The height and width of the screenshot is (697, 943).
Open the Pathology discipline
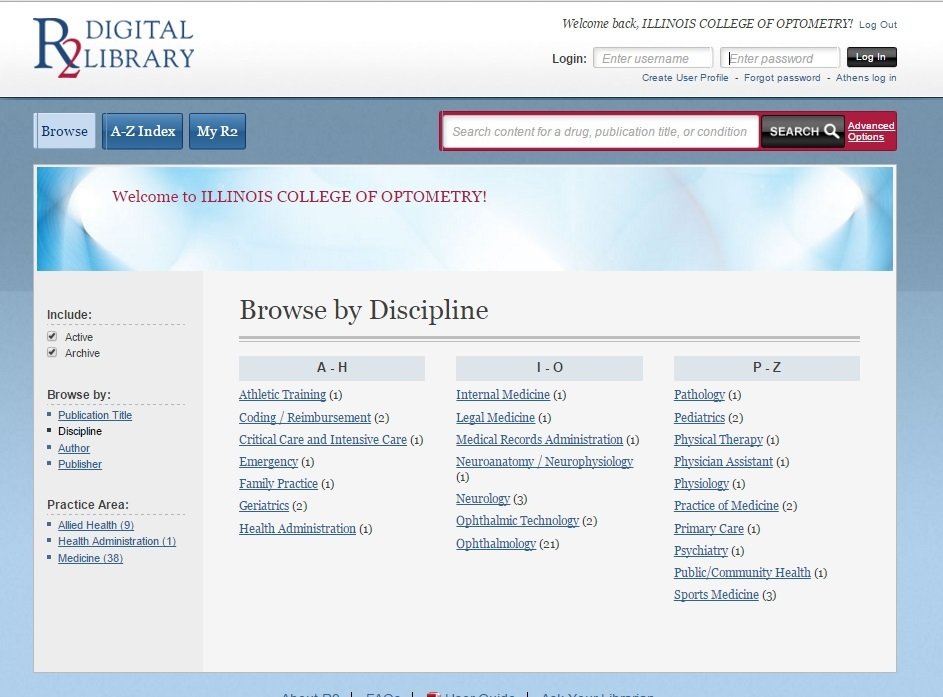click(699, 395)
